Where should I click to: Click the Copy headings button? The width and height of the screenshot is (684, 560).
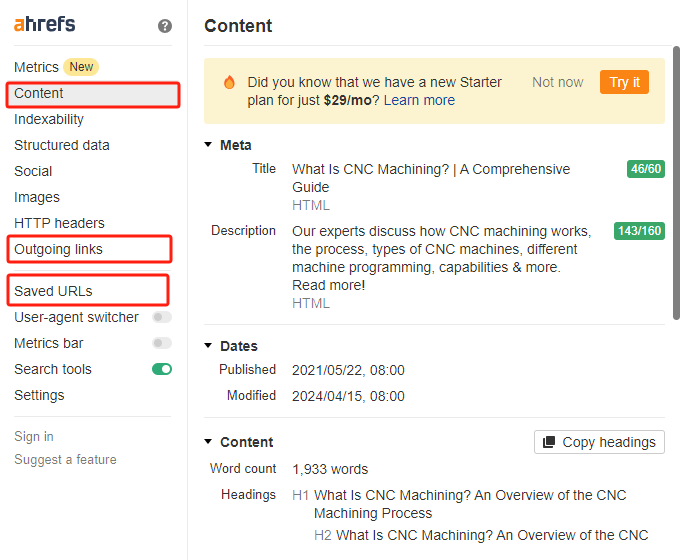coord(599,442)
